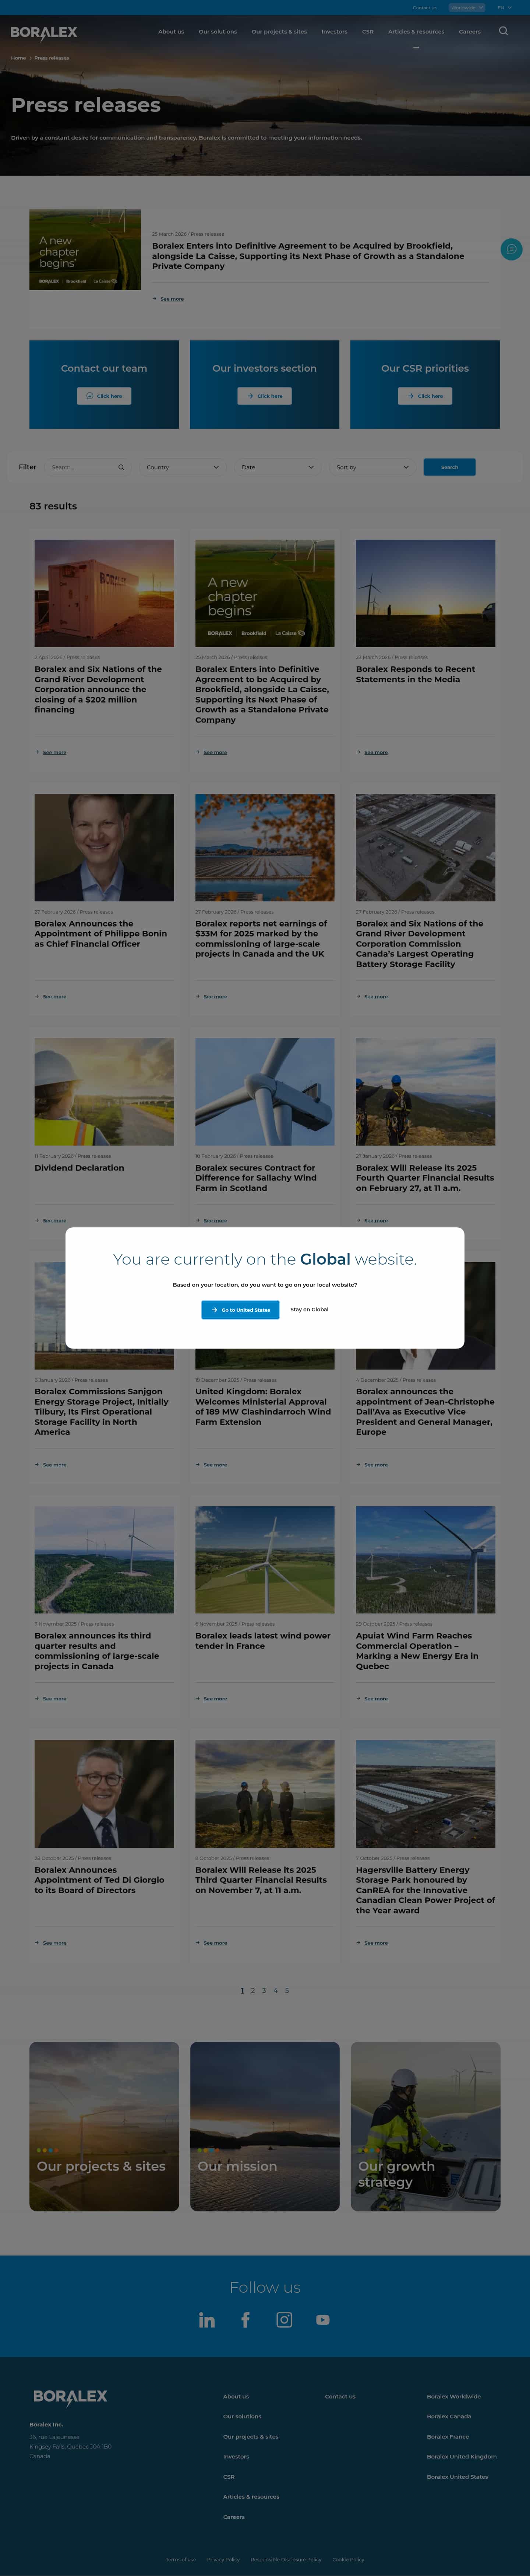Open the floating round chat icon on the right
The width and height of the screenshot is (530, 2576).
tap(511, 249)
